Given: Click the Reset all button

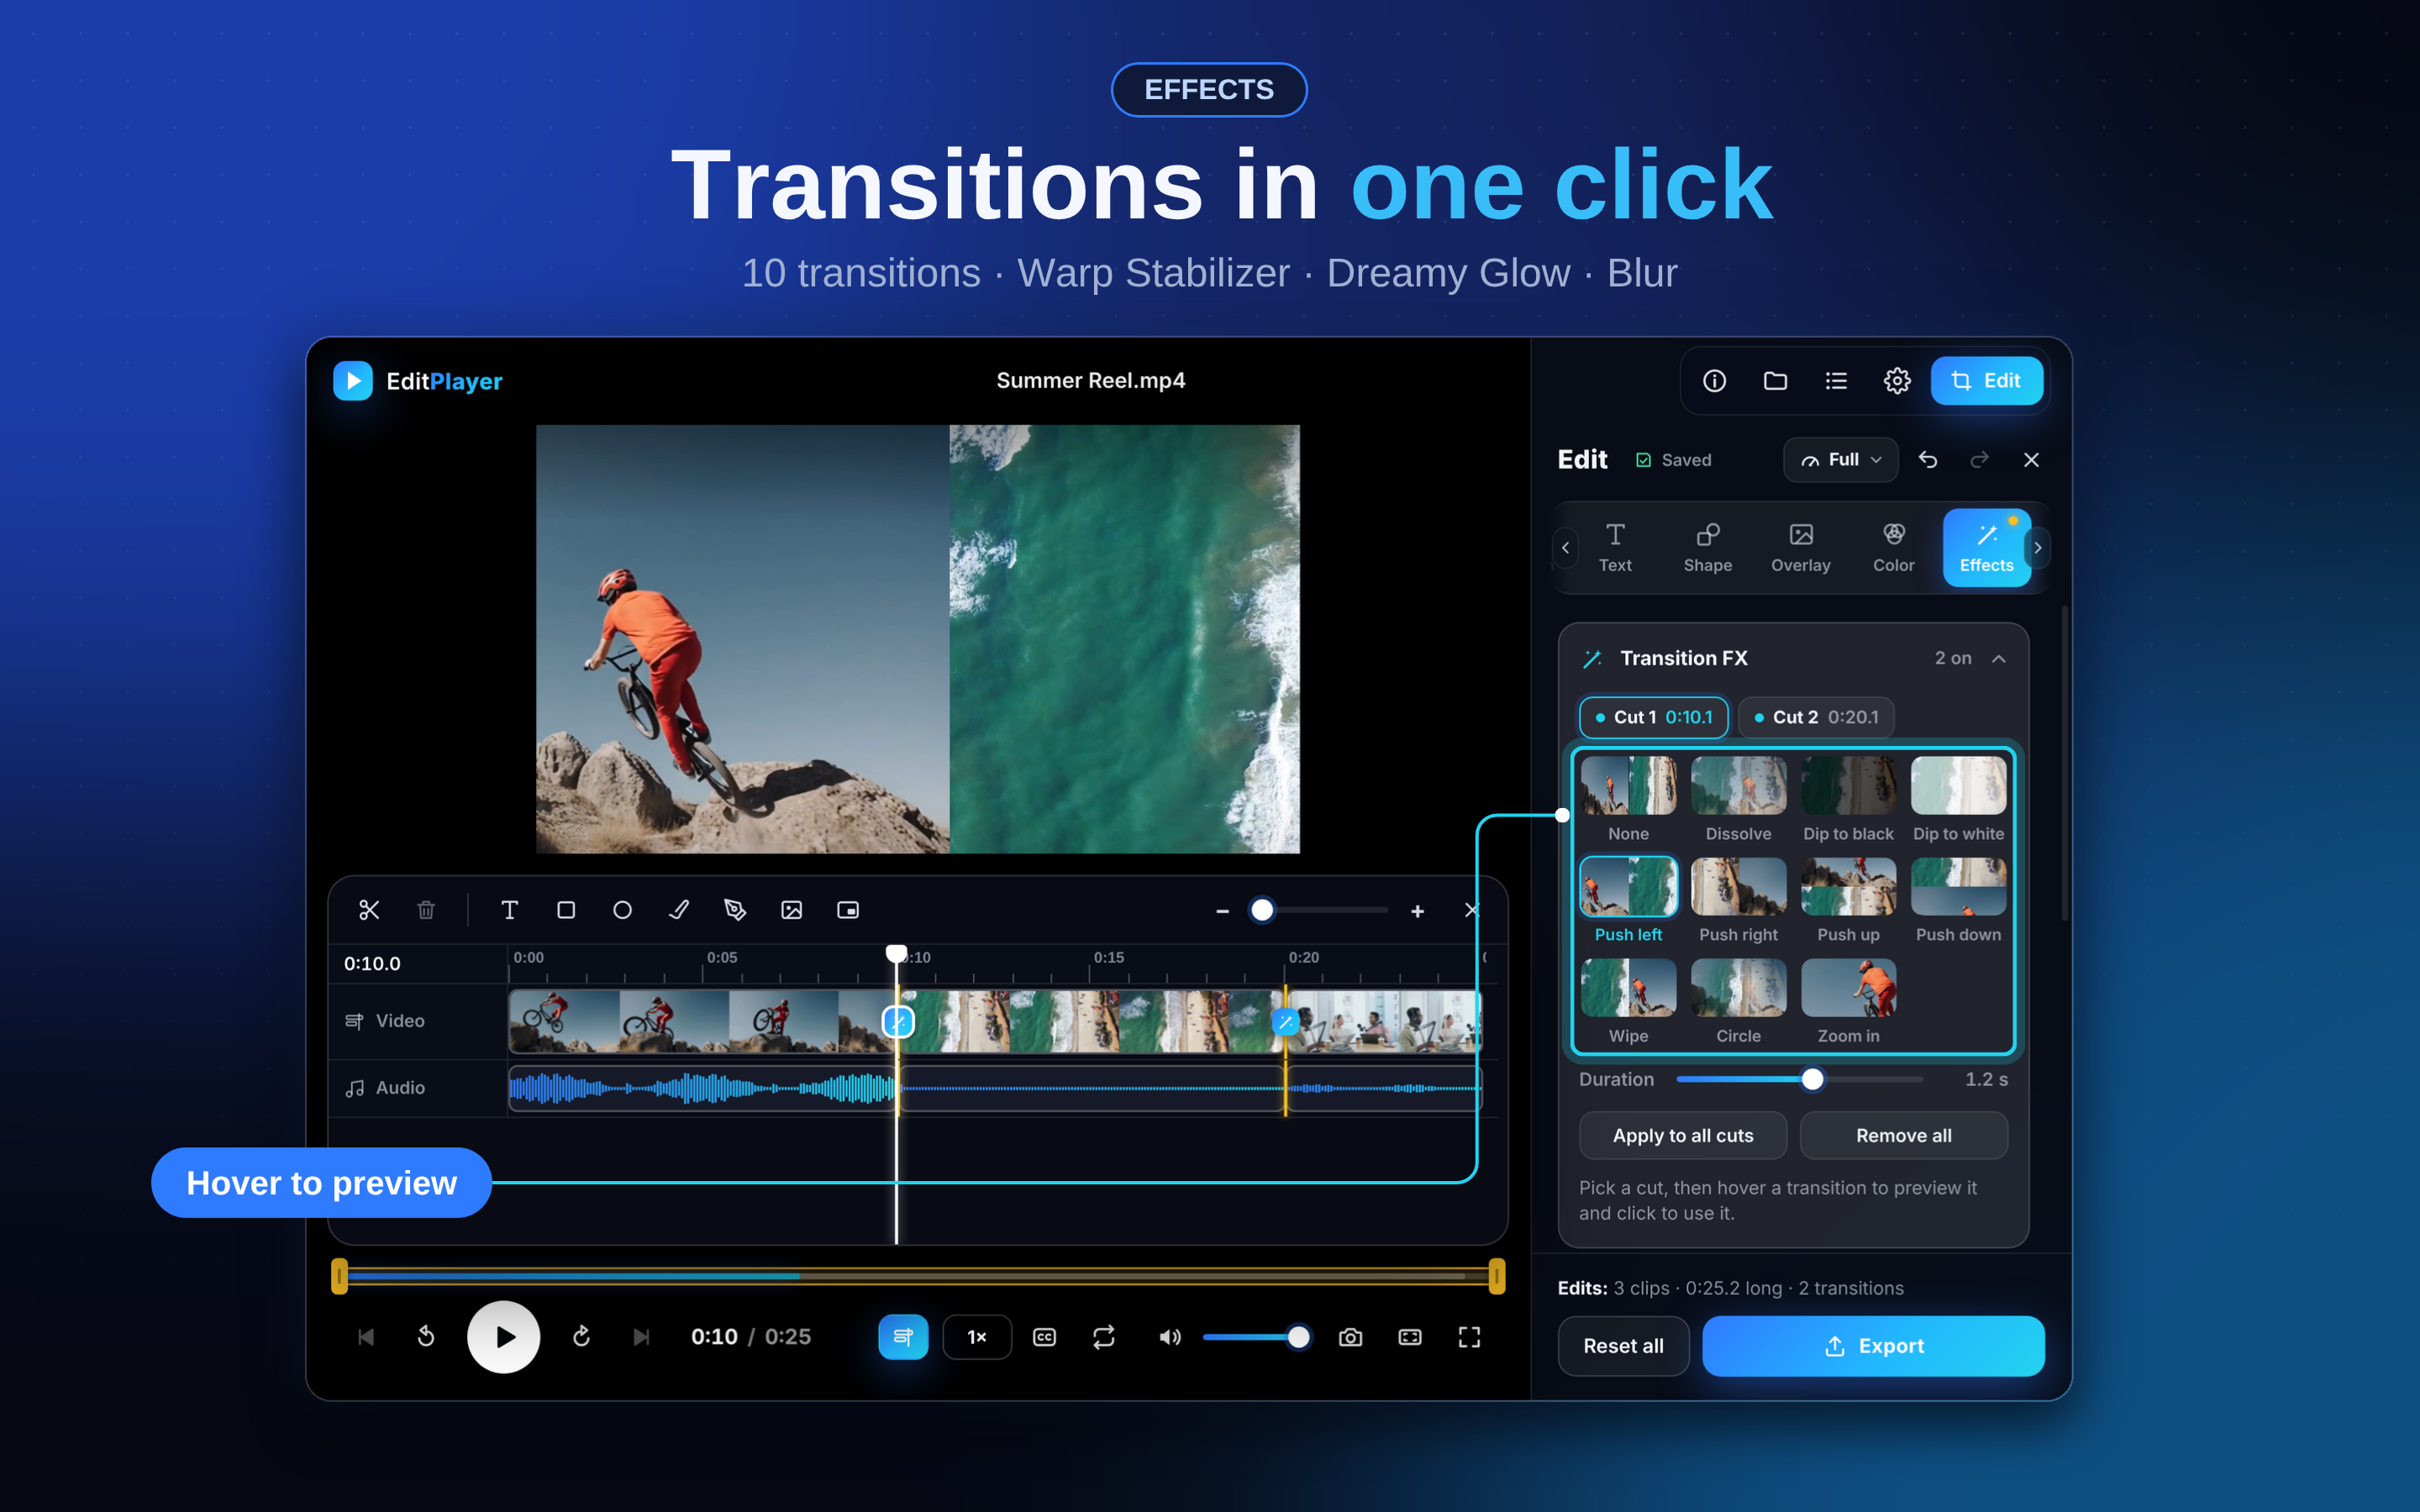Looking at the screenshot, I should pos(1623,1346).
